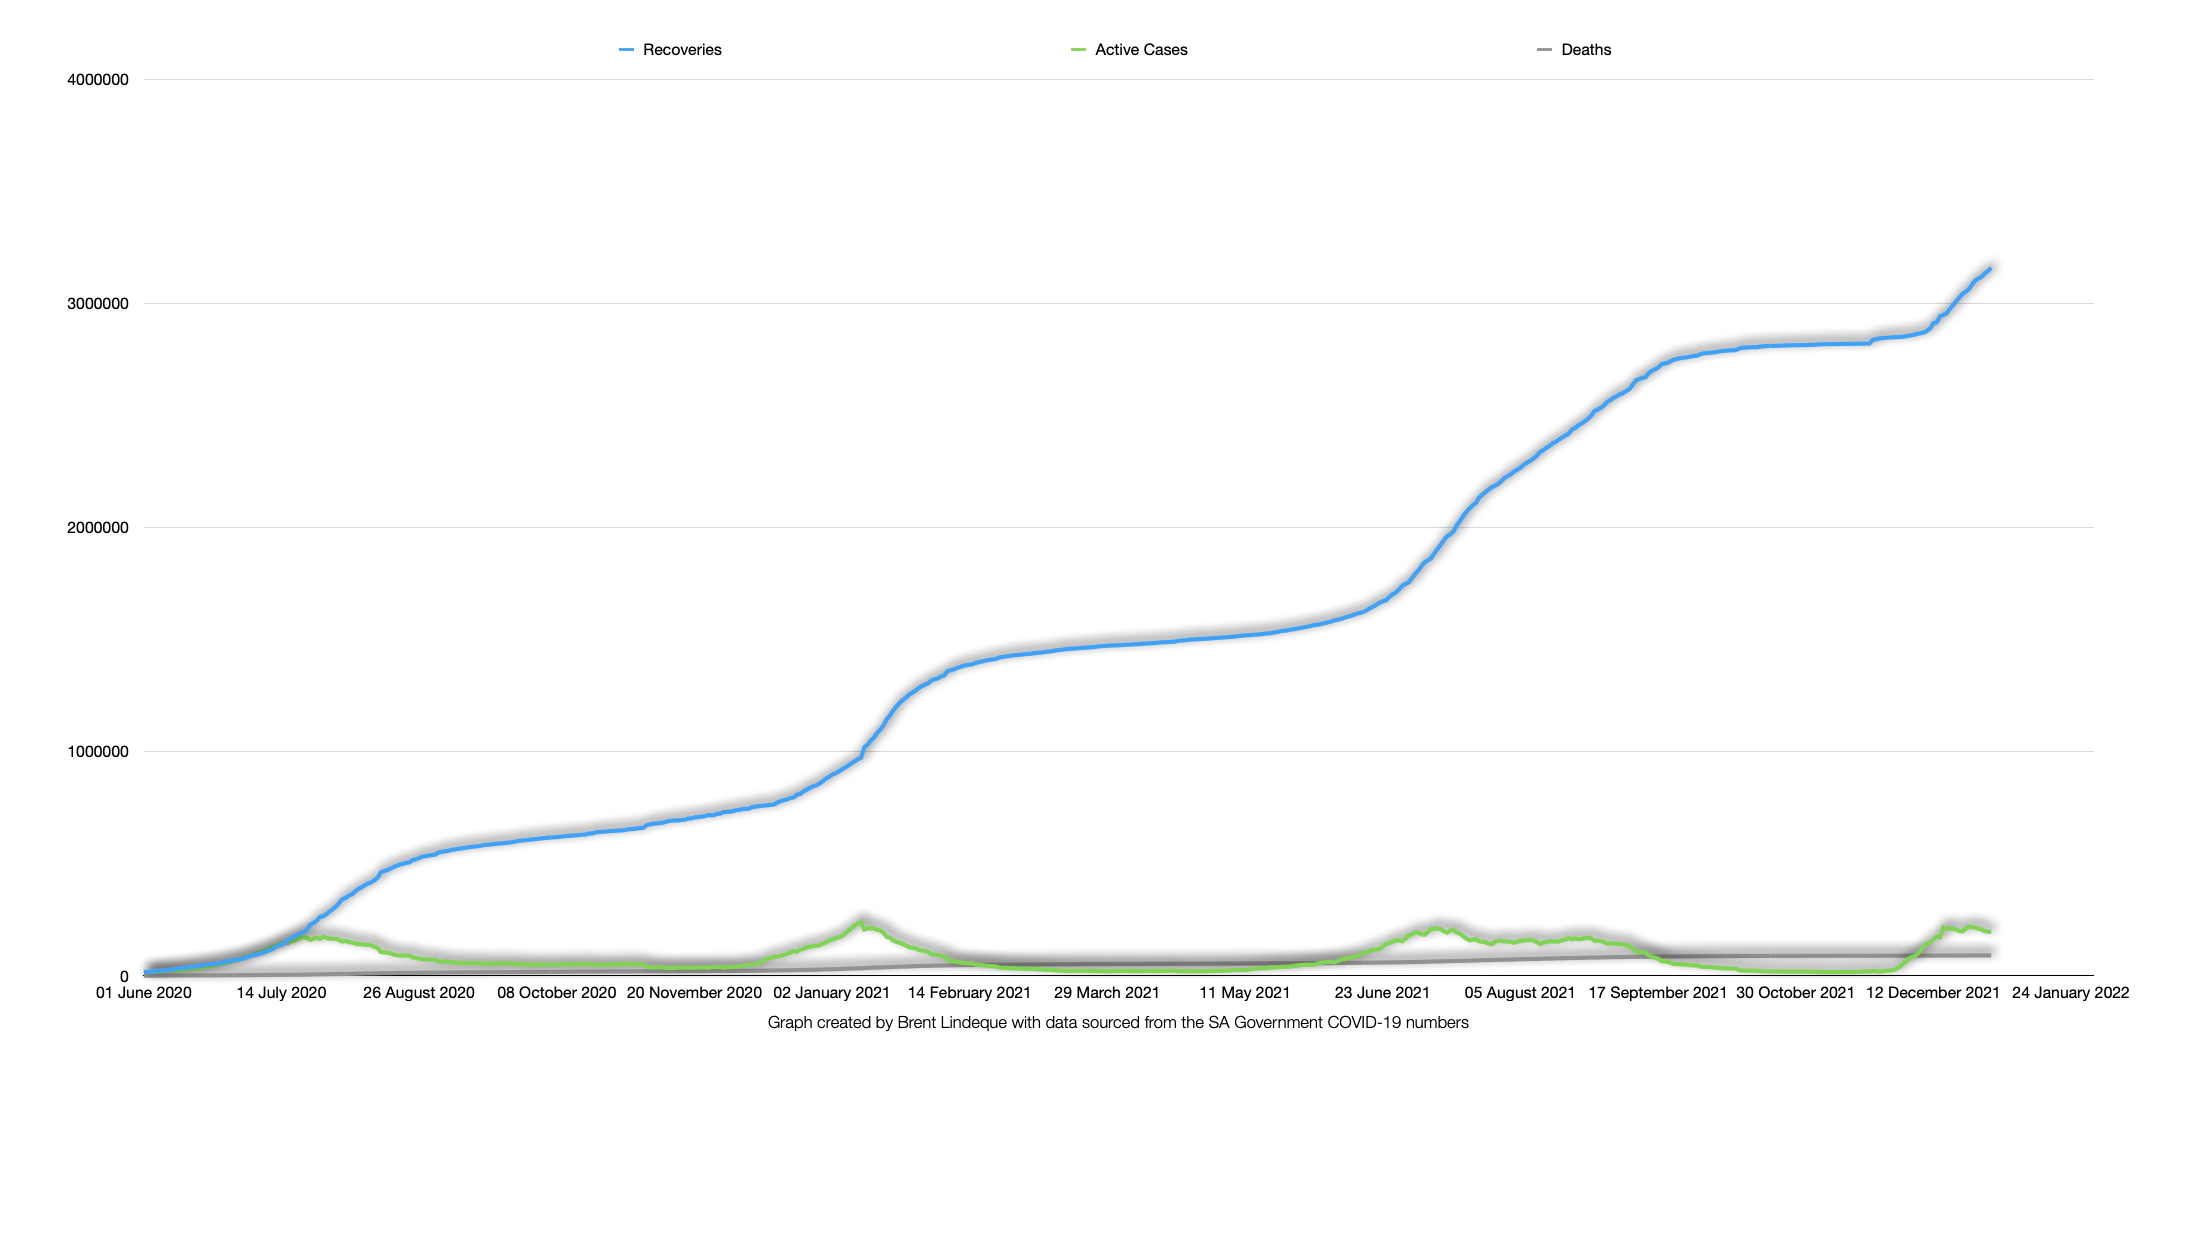
Task: Click the 24 January 2022 date label
Action: 2071,993
